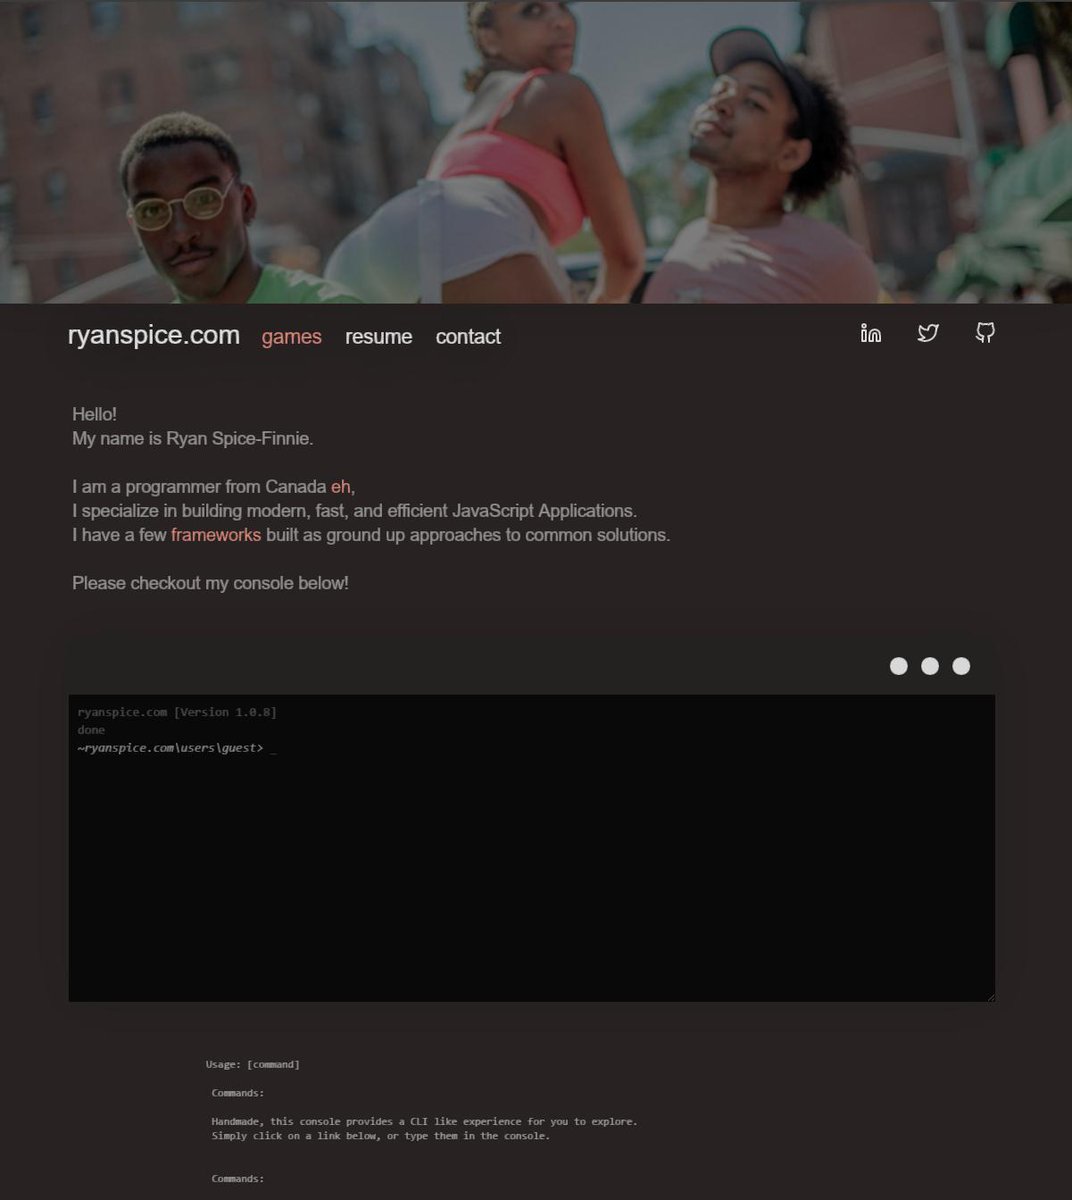Select the 'done' console output line
Image resolution: width=1072 pixels, height=1200 pixels.
click(x=91, y=730)
